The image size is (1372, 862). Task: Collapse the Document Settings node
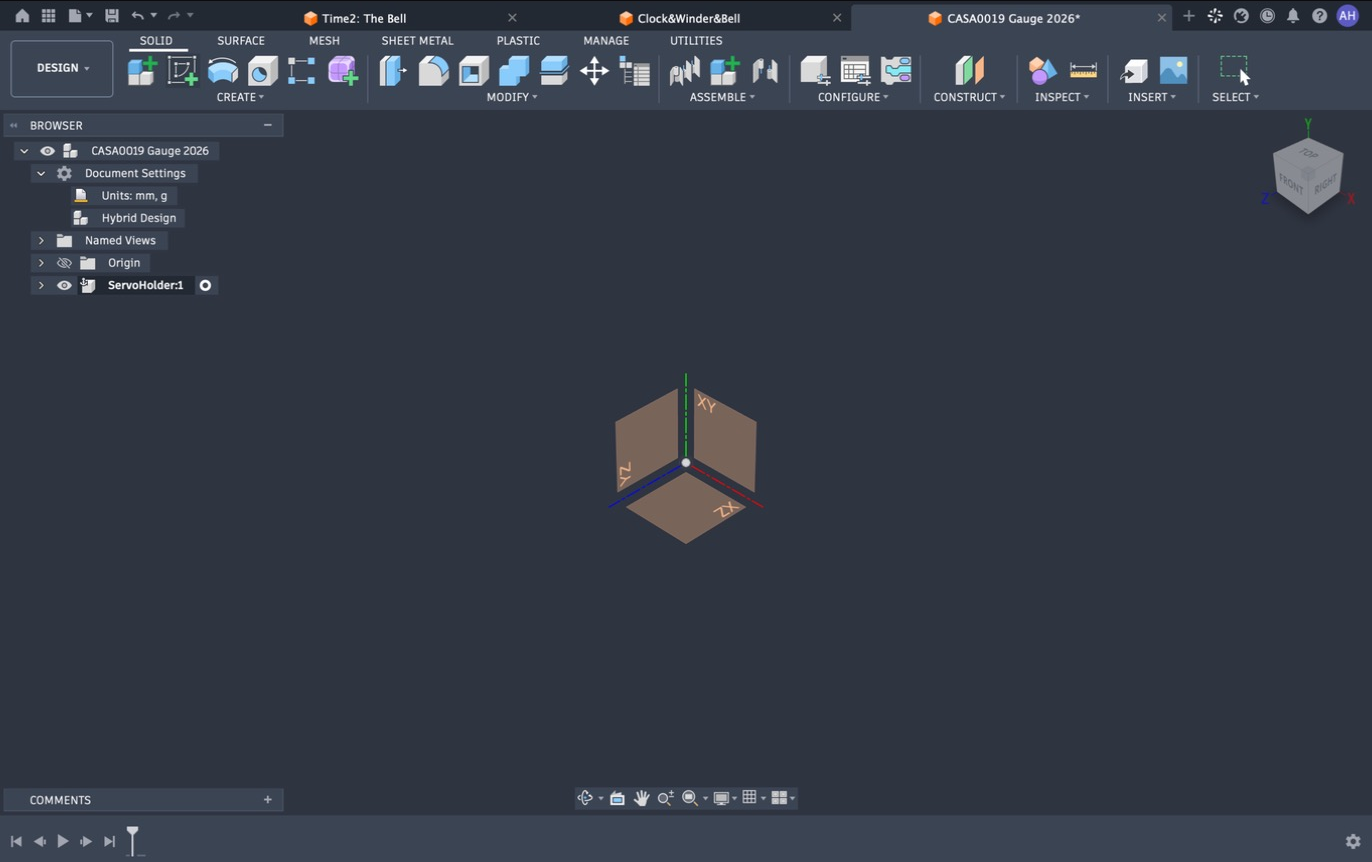click(41, 174)
